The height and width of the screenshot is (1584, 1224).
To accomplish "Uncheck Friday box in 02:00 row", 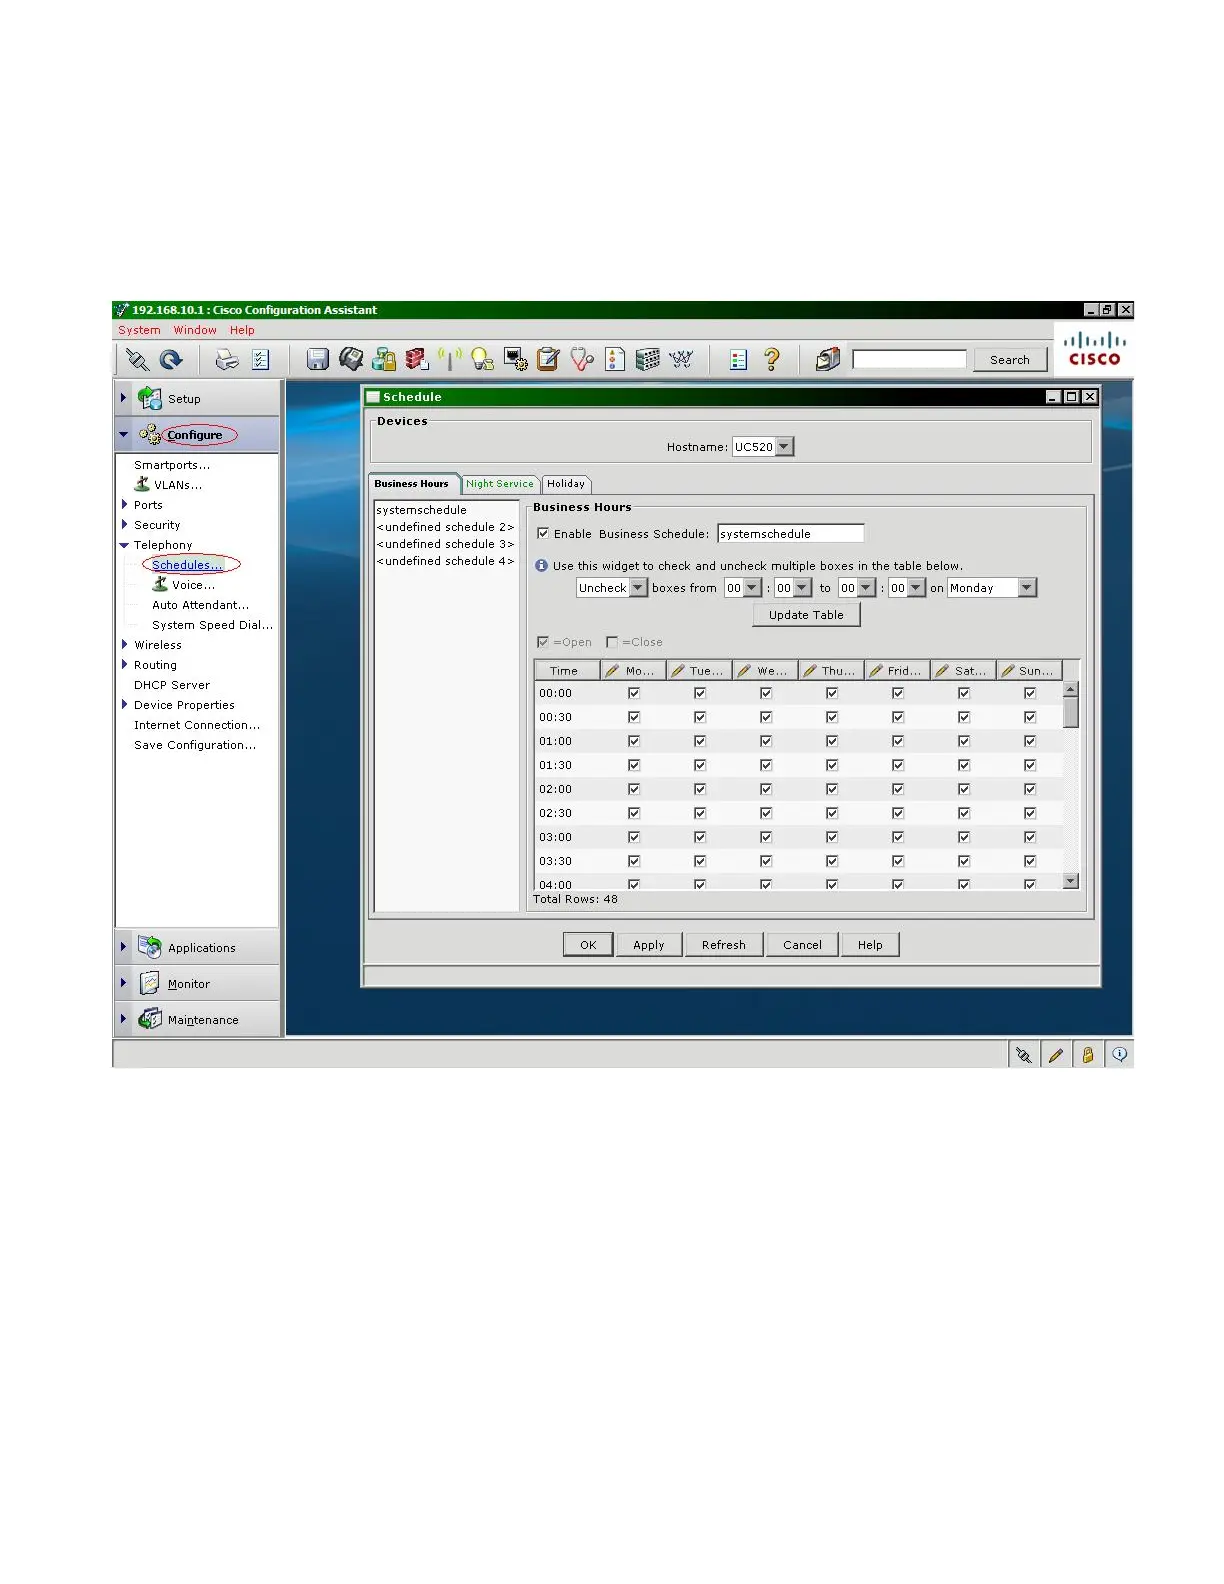I will click(898, 789).
